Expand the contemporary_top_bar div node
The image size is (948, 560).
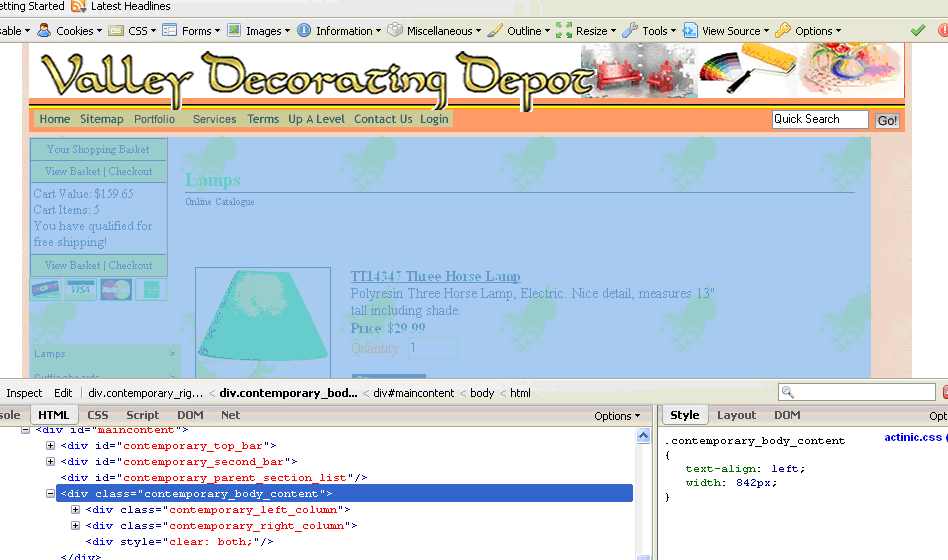[51, 446]
